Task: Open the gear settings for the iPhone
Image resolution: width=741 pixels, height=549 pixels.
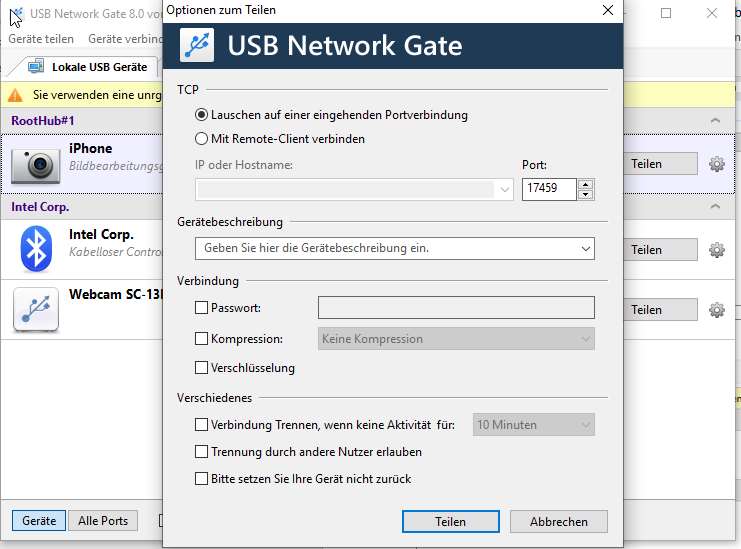Action: [716, 164]
